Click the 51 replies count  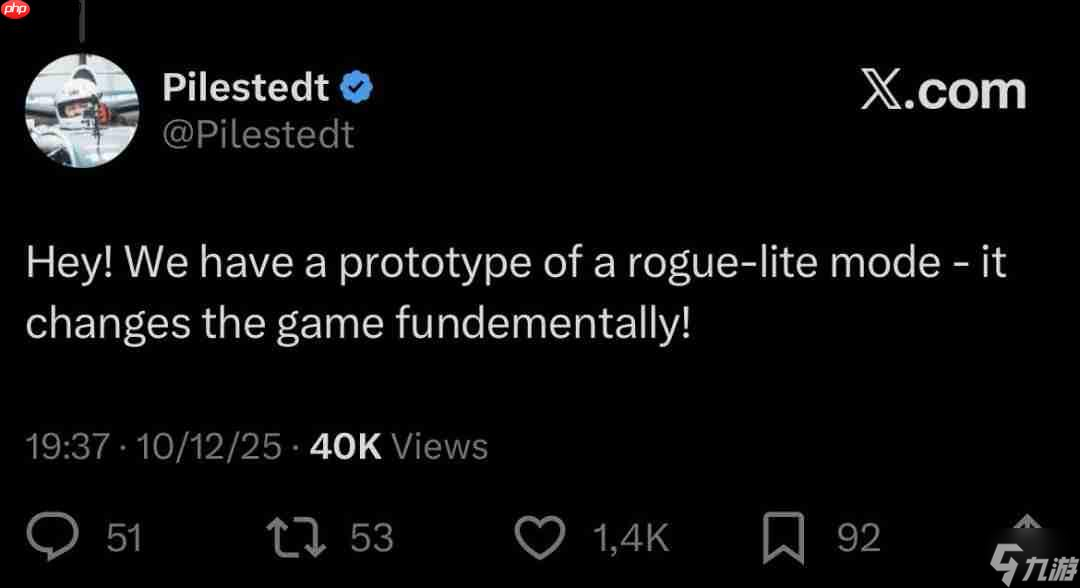[124, 538]
